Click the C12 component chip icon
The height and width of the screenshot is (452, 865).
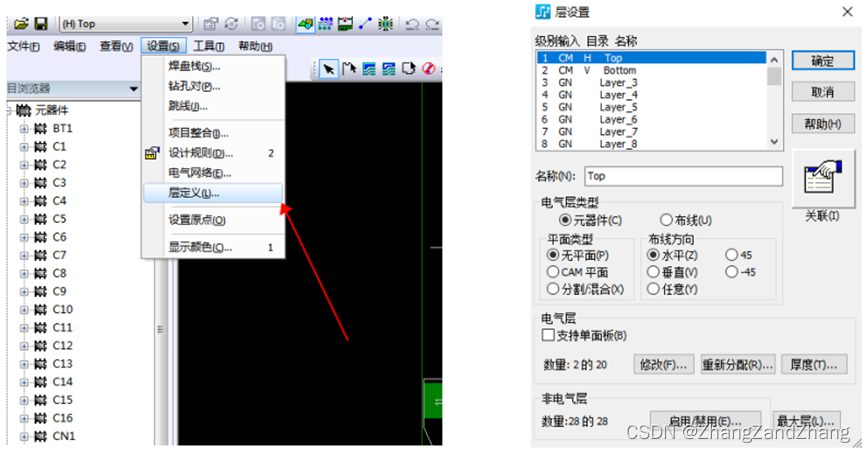pyautogui.click(x=40, y=346)
